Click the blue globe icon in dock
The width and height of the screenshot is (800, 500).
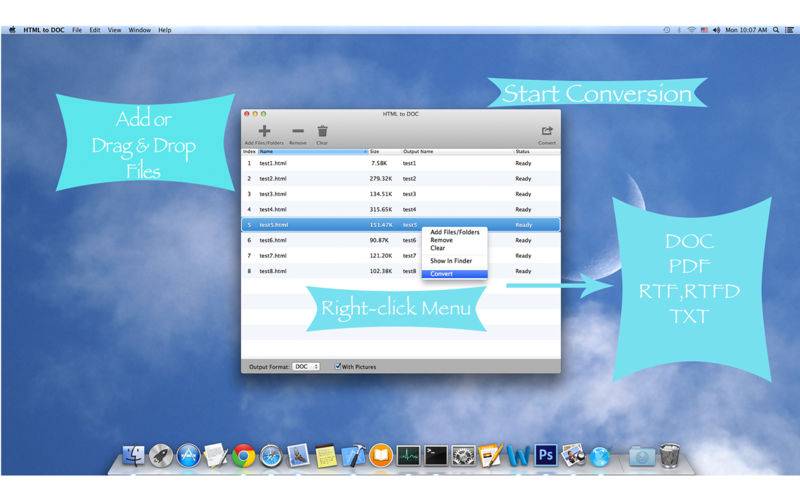[x=600, y=457]
